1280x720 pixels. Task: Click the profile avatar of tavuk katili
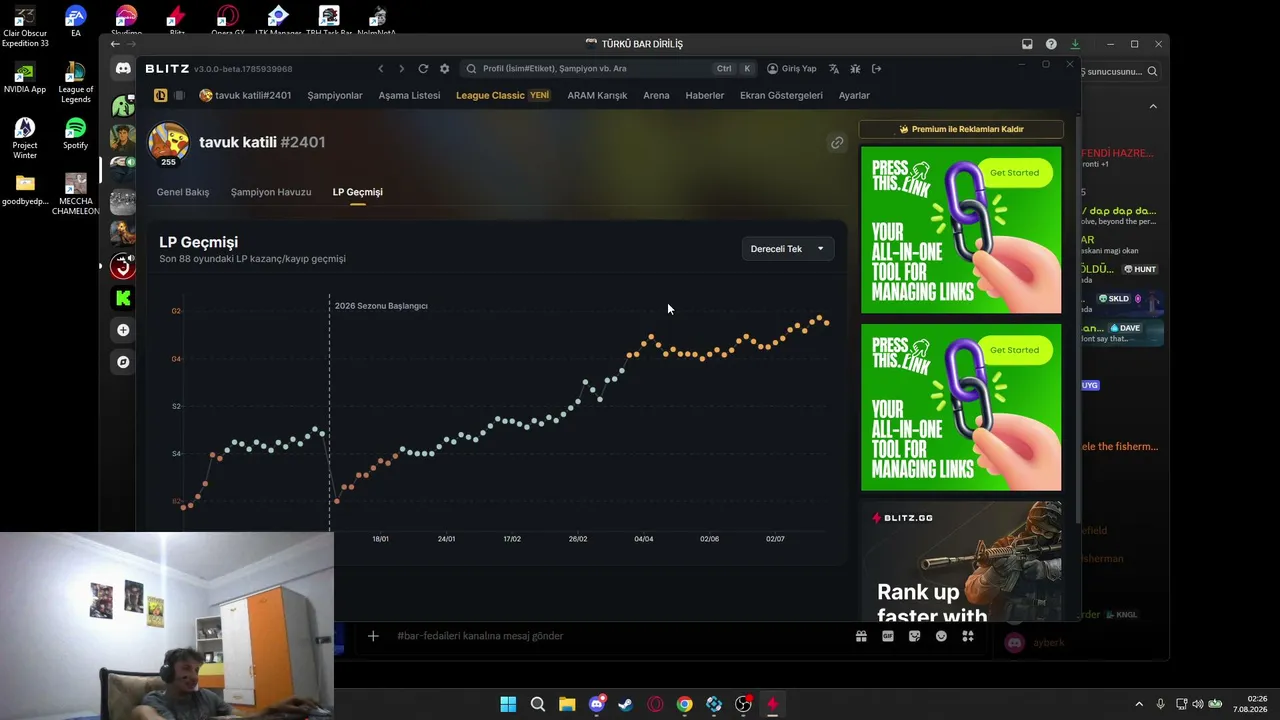168,142
